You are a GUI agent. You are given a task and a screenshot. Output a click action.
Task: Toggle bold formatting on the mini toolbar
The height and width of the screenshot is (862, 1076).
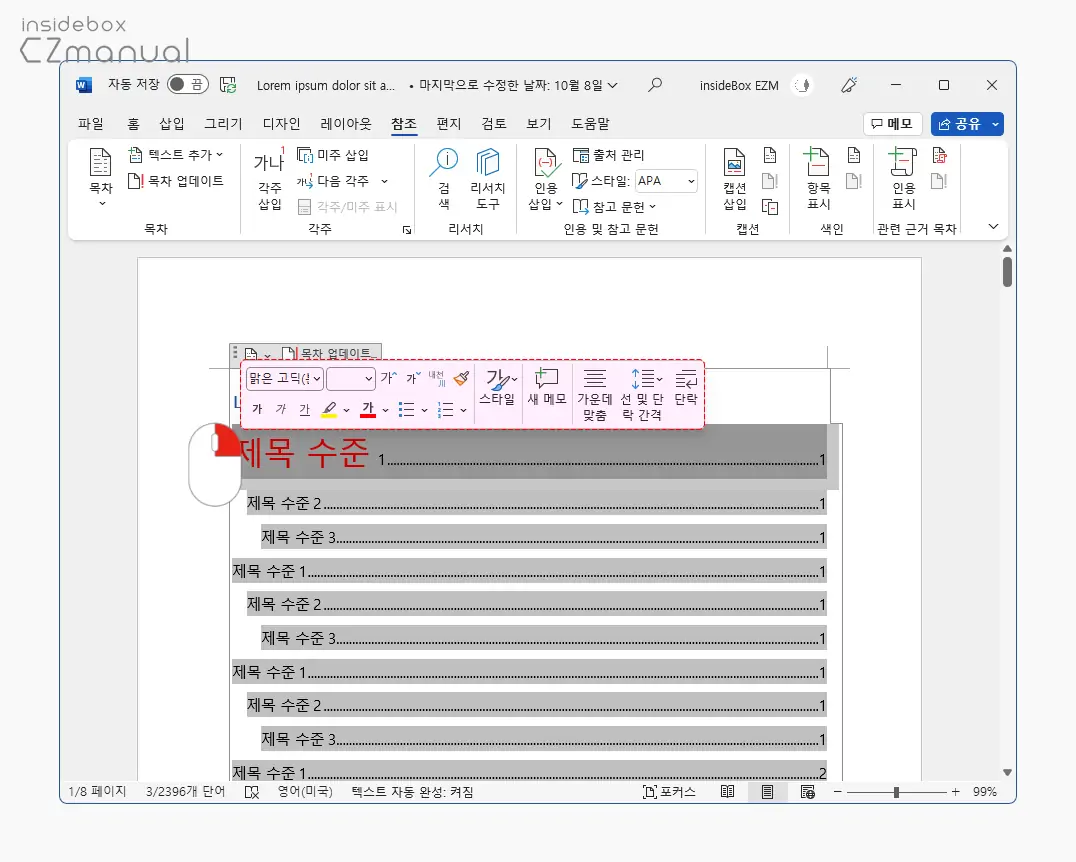click(256, 409)
